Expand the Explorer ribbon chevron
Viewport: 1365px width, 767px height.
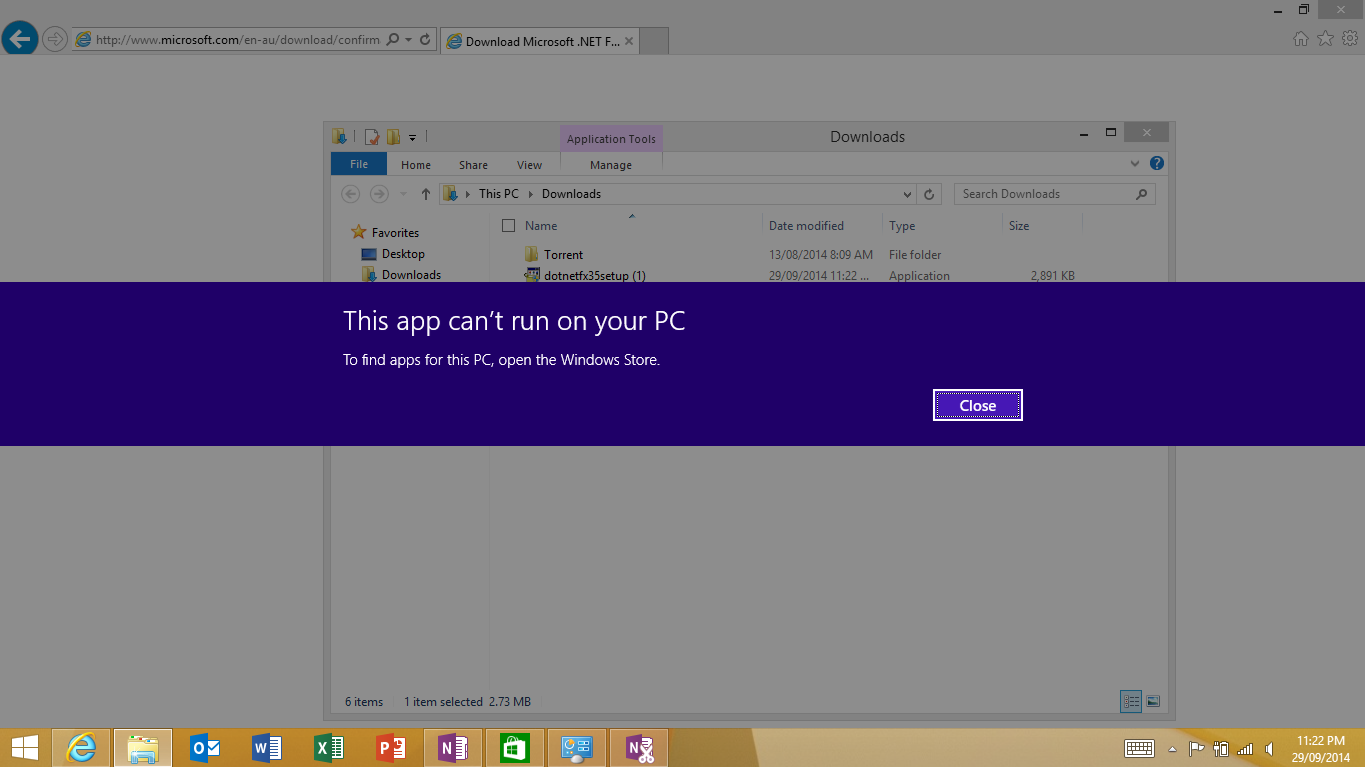pos(1135,164)
